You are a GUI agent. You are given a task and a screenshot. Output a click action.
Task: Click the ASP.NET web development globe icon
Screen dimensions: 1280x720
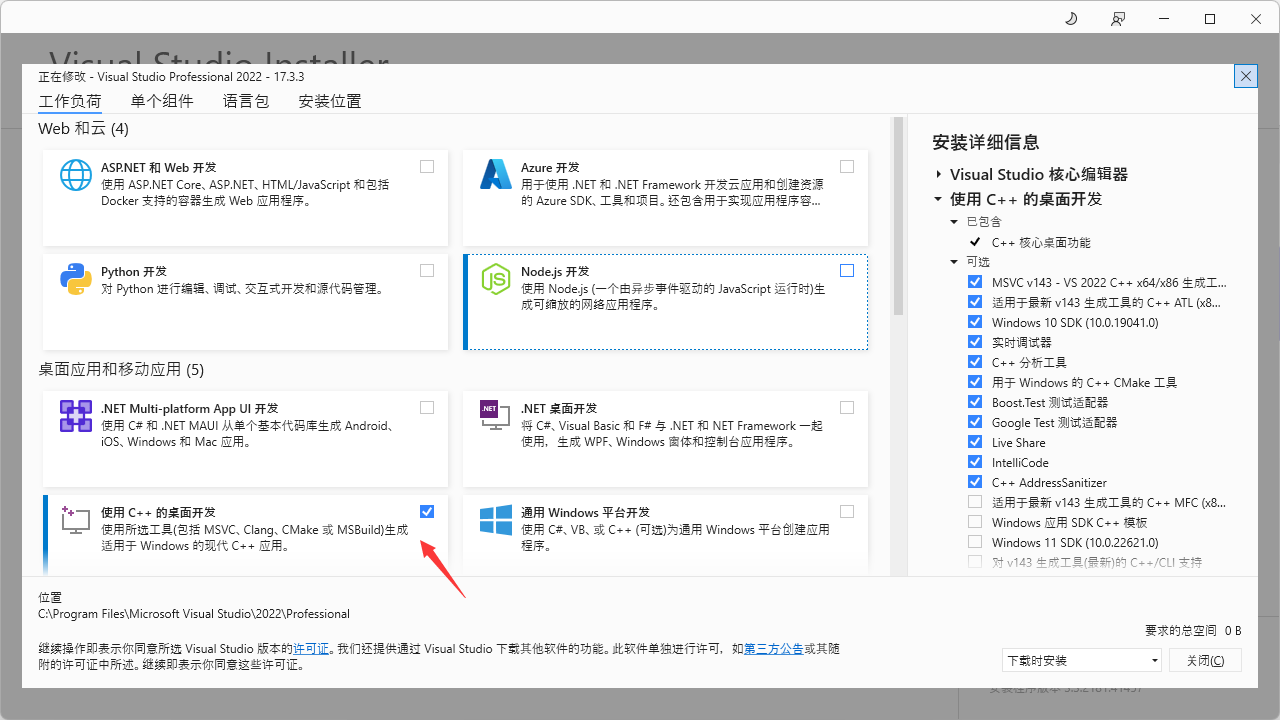click(x=76, y=175)
